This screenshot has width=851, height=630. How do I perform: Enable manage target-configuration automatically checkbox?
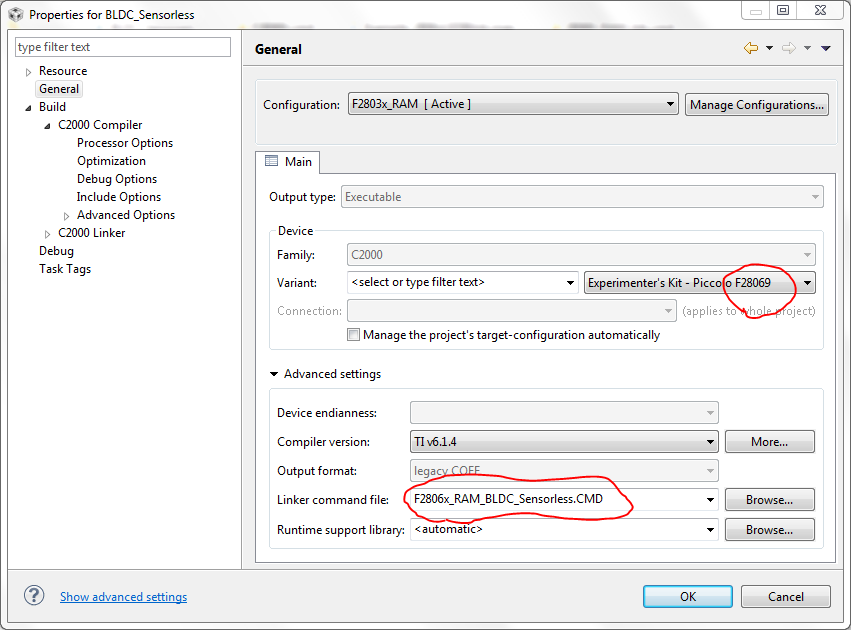pos(353,335)
